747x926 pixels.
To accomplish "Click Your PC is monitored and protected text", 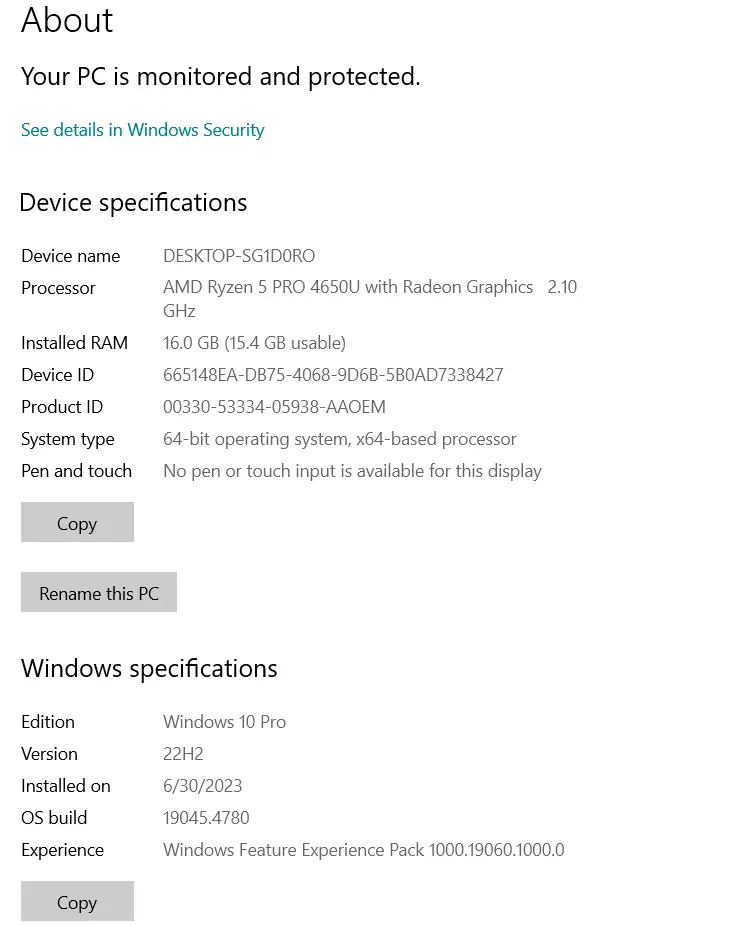I will (220, 77).
